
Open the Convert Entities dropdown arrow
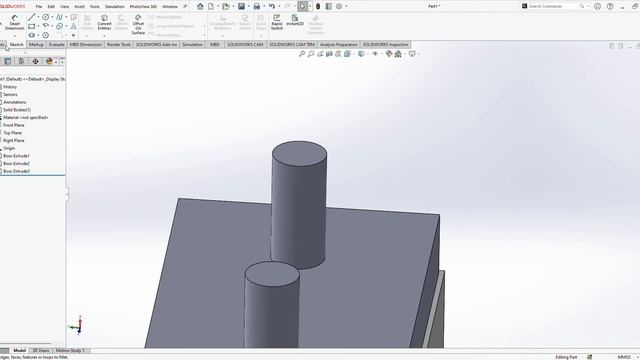pos(104,36)
